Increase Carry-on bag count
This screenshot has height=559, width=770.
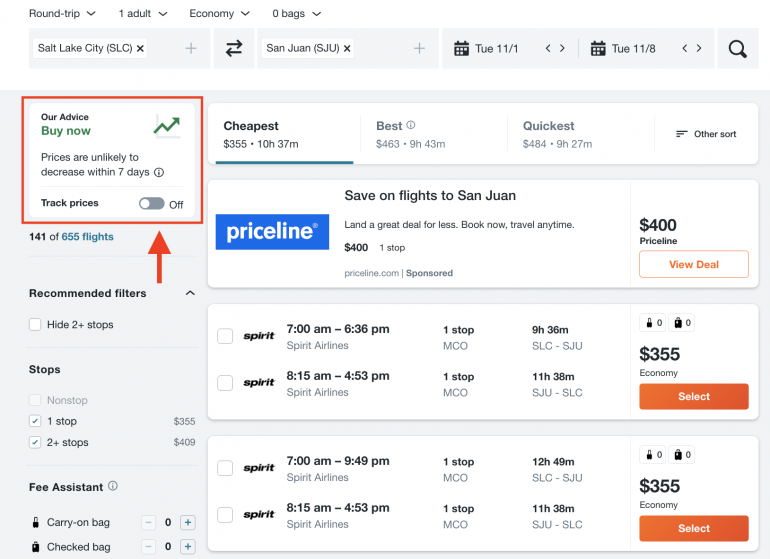[x=188, y=522]
